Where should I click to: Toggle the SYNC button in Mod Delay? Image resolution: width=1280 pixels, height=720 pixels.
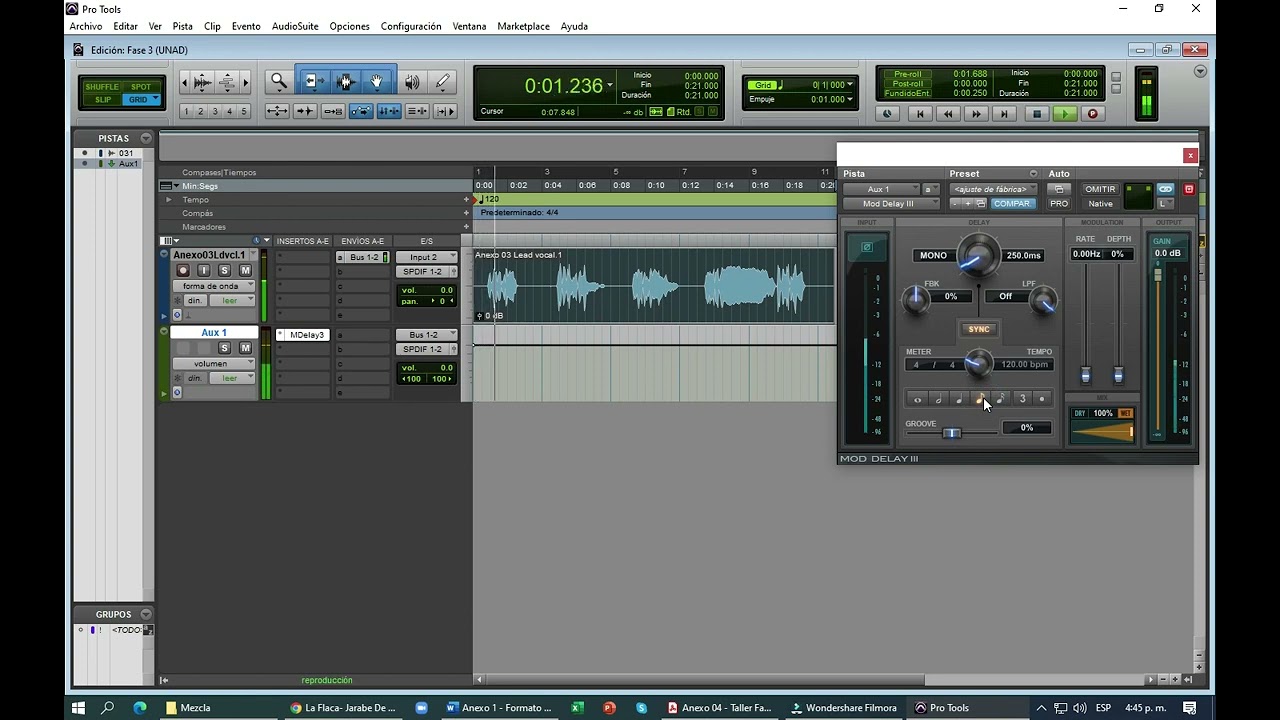pos(979,329)
